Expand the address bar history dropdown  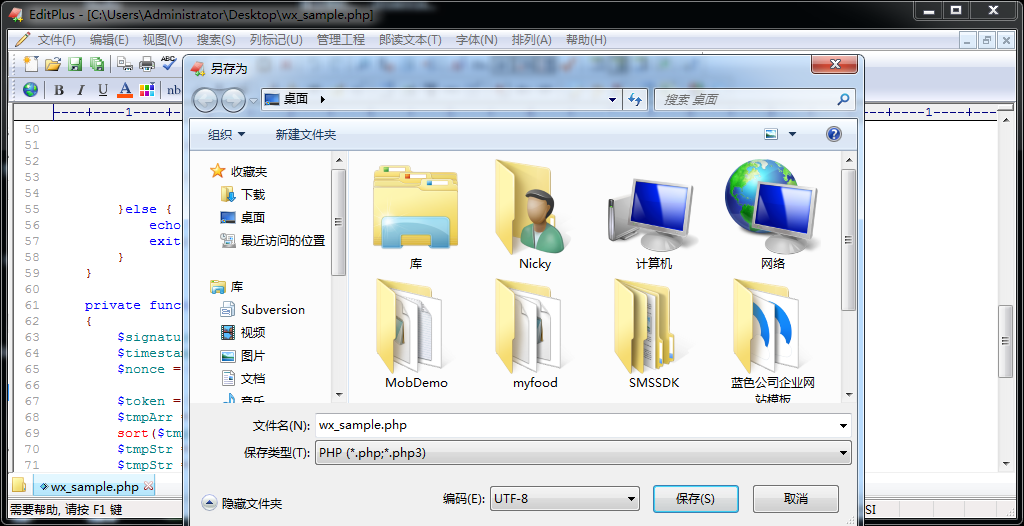coord(613,100)
